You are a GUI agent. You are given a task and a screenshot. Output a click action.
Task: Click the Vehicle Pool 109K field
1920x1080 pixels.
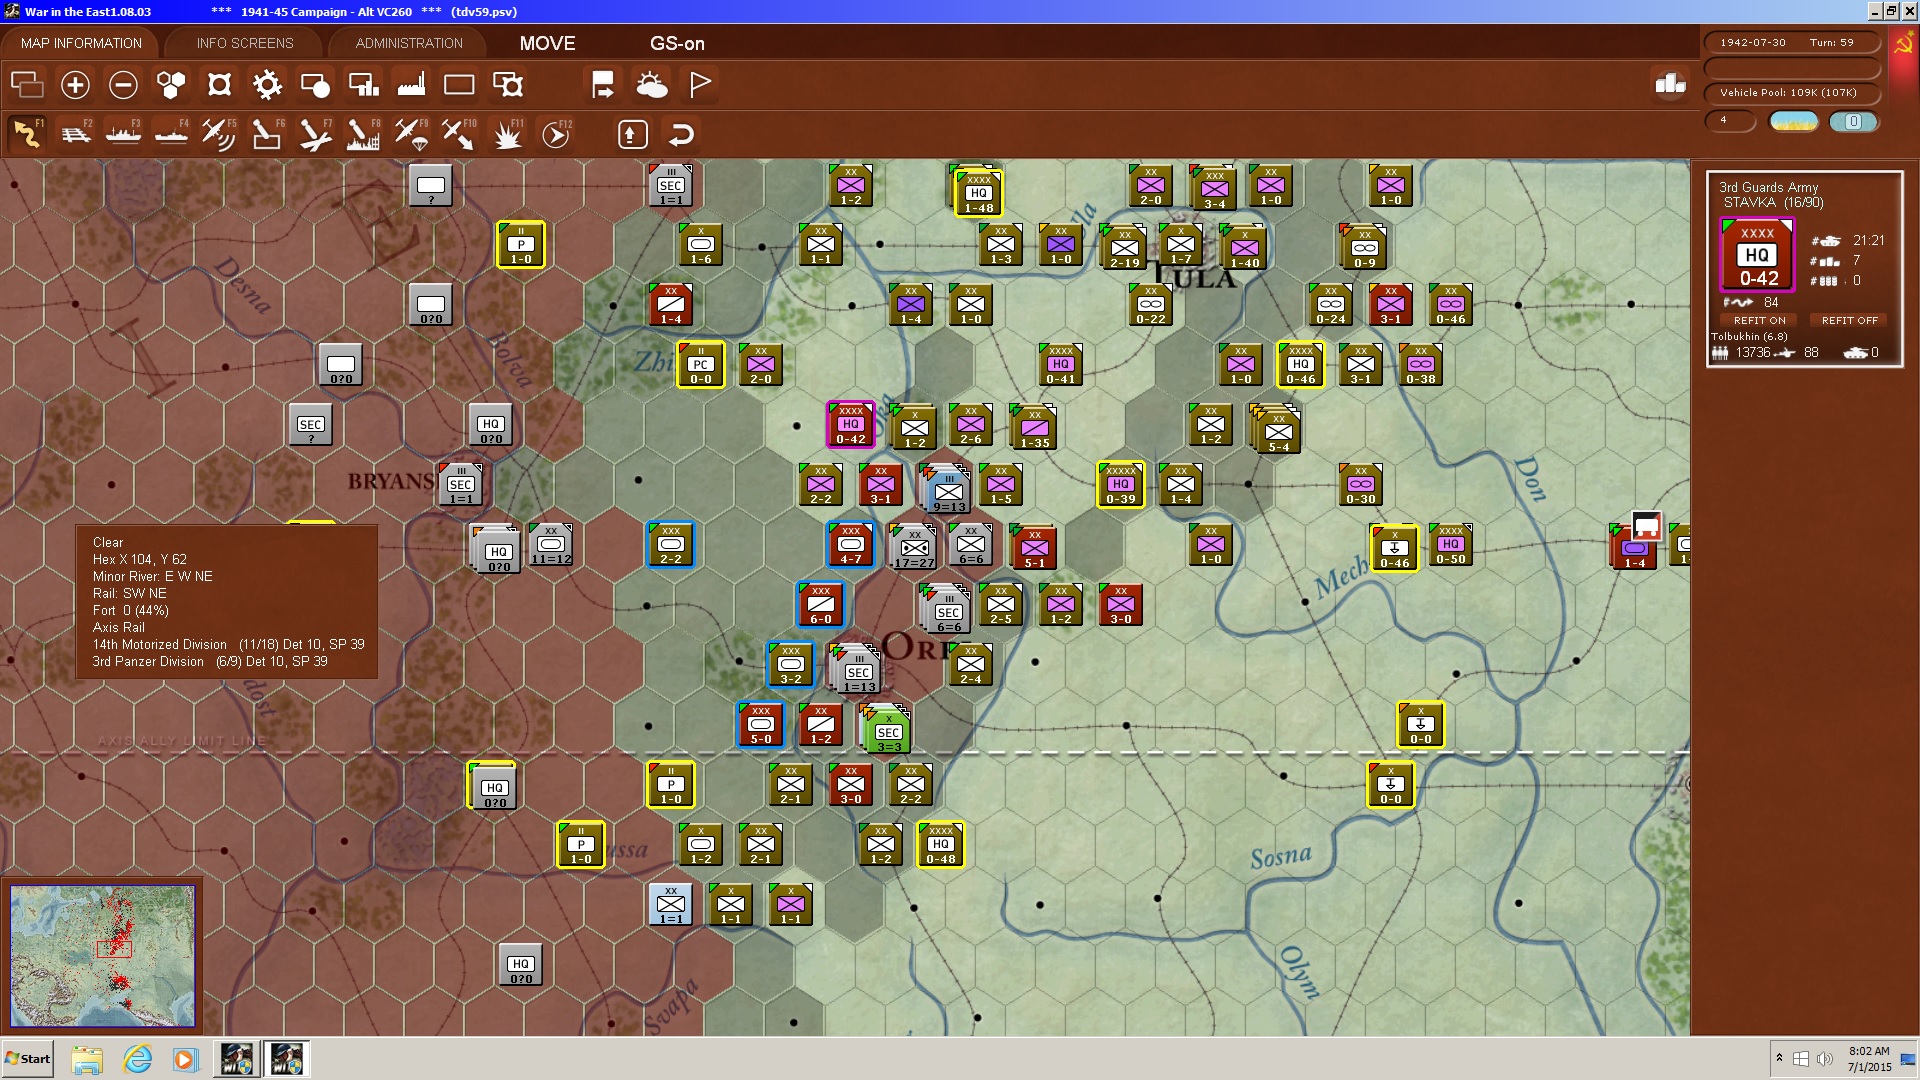1792,92
